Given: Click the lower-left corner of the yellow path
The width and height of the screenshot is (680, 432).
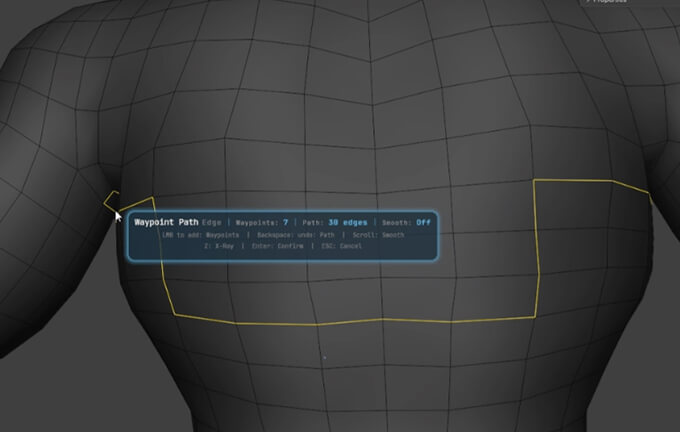Looking at the screenshot, I should coord(176,313).
